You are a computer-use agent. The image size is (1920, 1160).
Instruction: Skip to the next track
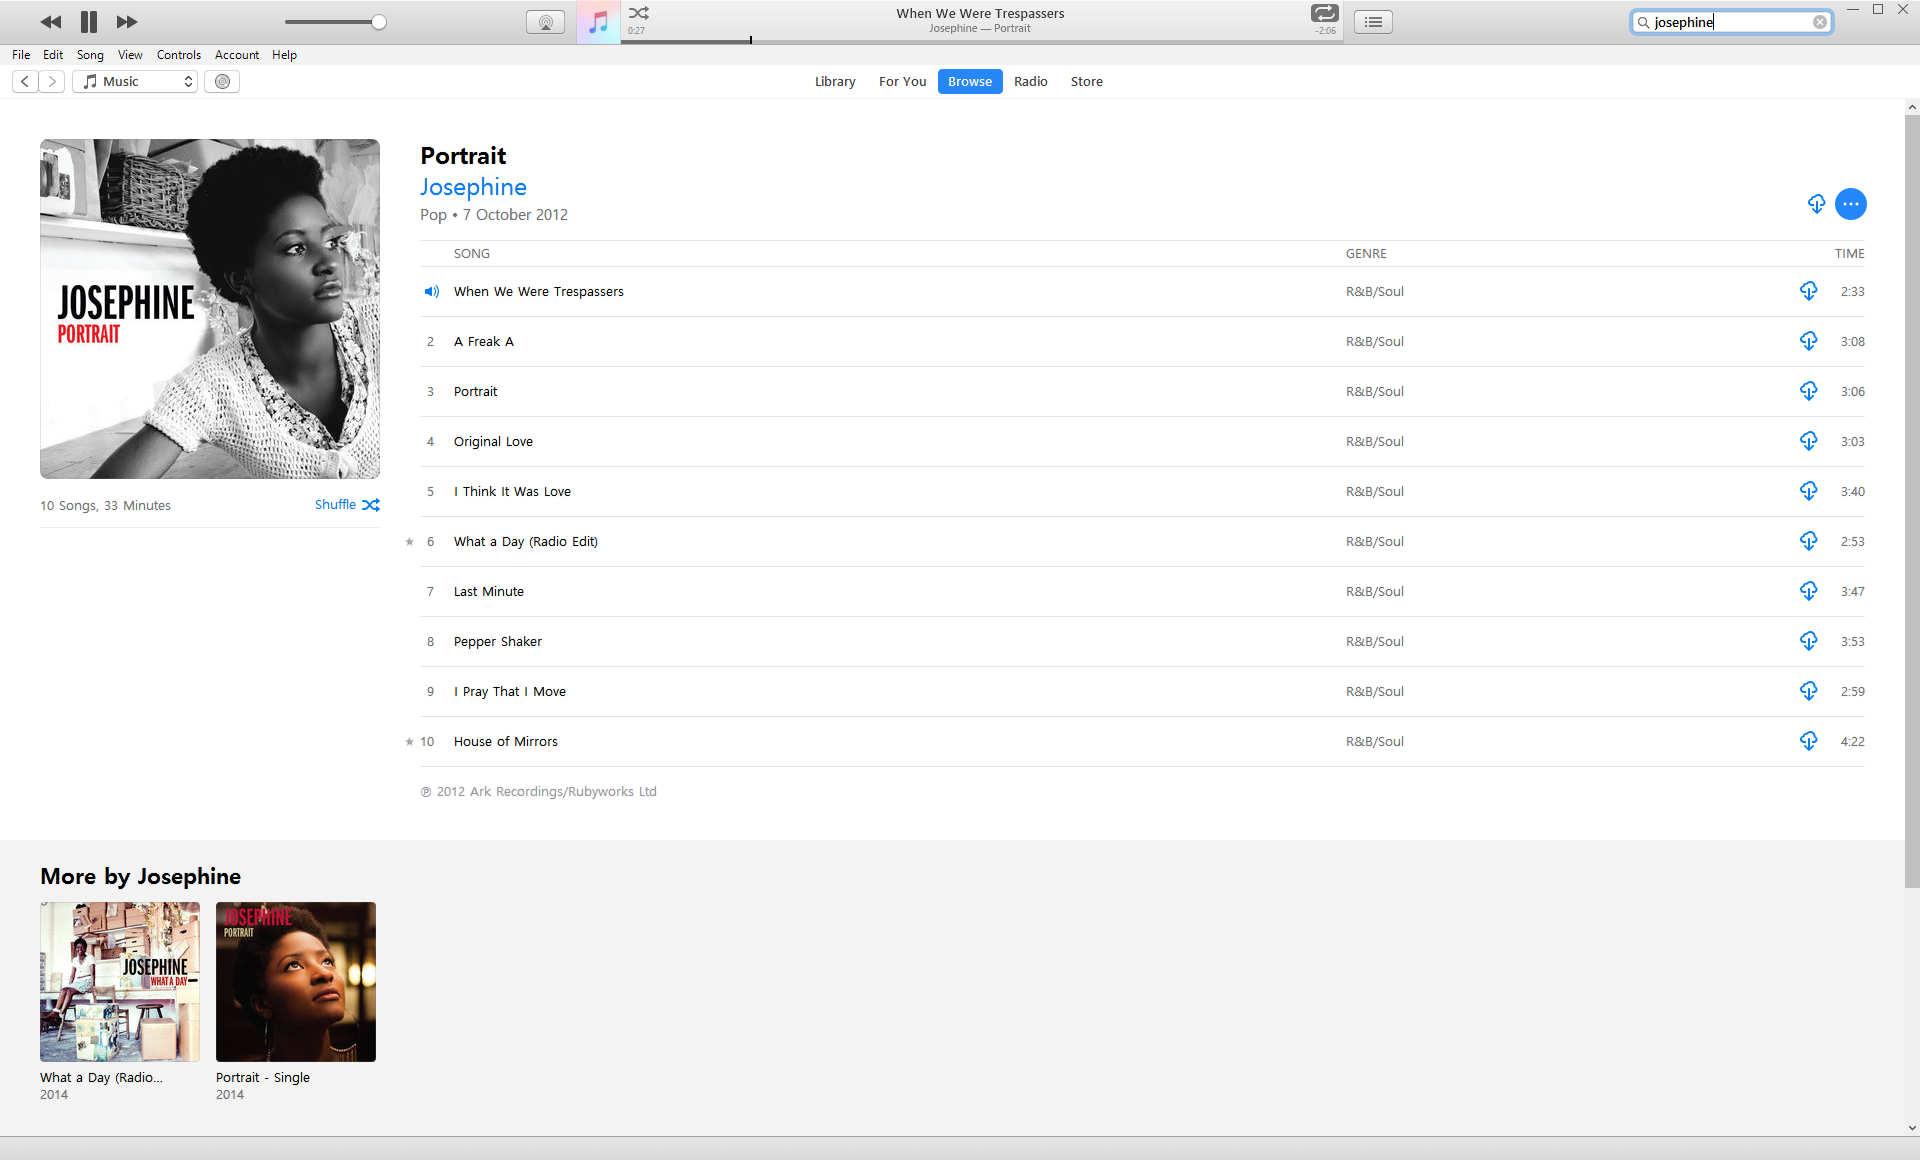(x=127, y=22)
